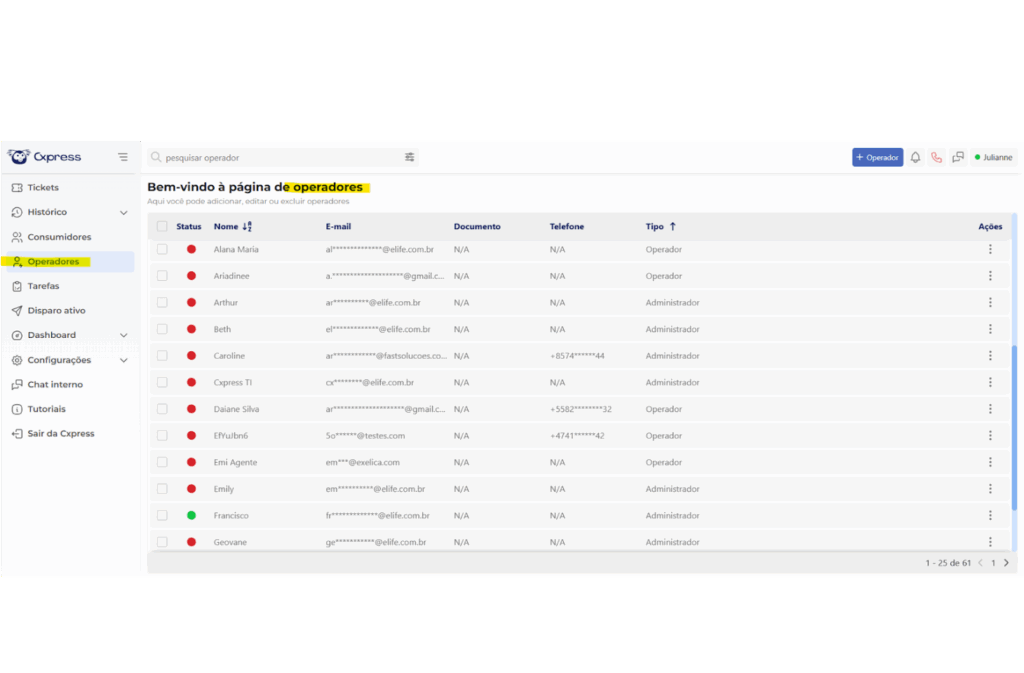The width and height of the screenshot is (1024, 673).
Task: Collapse sidebar with hamburger menu icon
Action: pyautogui.click(x=123, y=157)
